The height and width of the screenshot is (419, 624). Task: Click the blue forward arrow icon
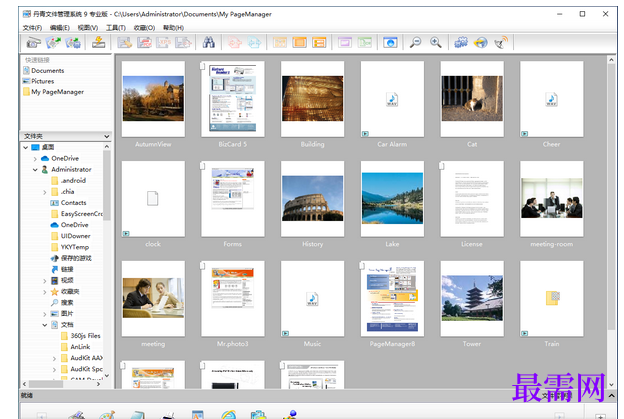point(254,42)
